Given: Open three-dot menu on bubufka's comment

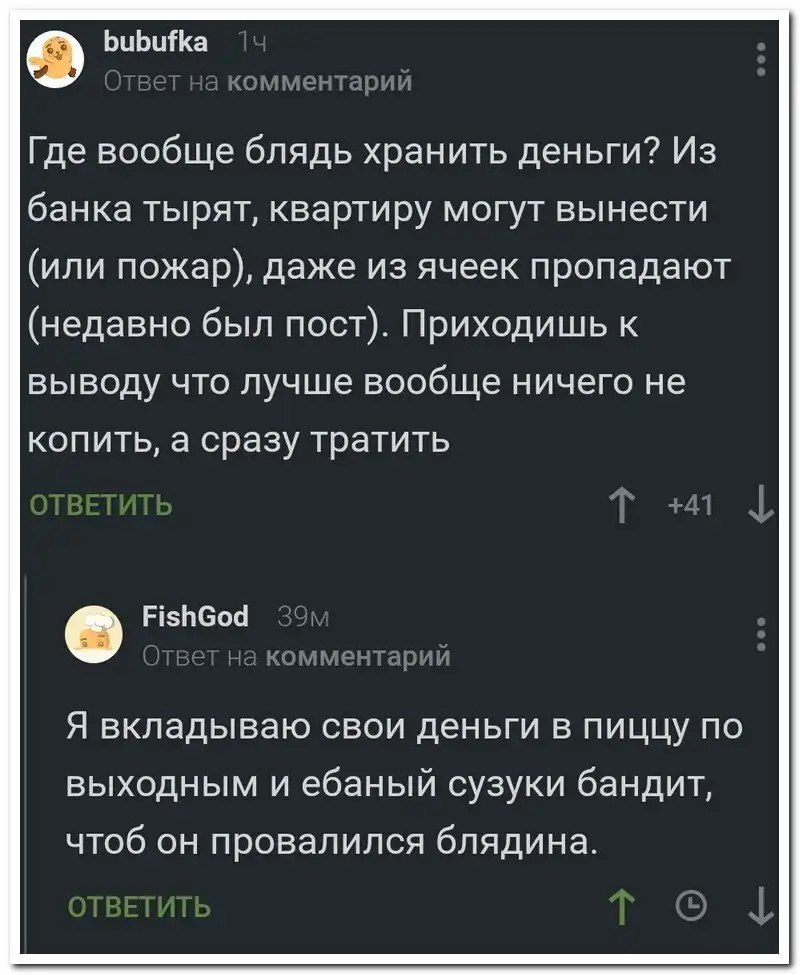Looking at the screenshot, I should [761, 59].
